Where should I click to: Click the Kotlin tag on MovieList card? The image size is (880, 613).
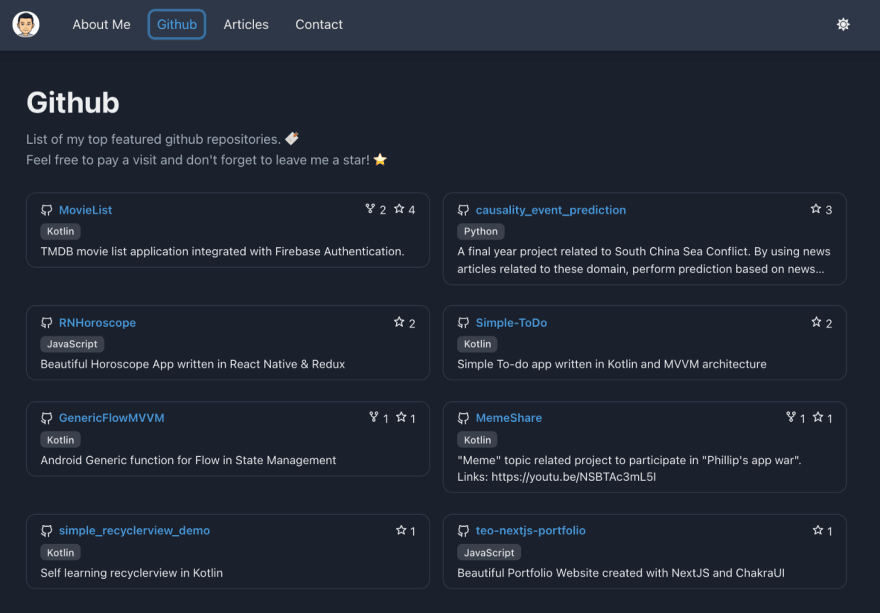coord(61,231)
